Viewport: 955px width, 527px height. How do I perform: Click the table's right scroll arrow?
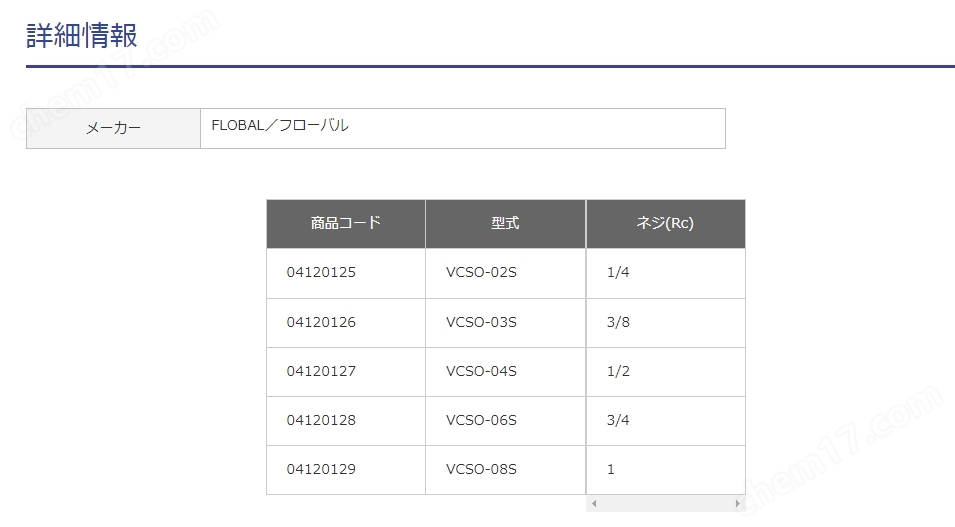(x=738, y=503)
